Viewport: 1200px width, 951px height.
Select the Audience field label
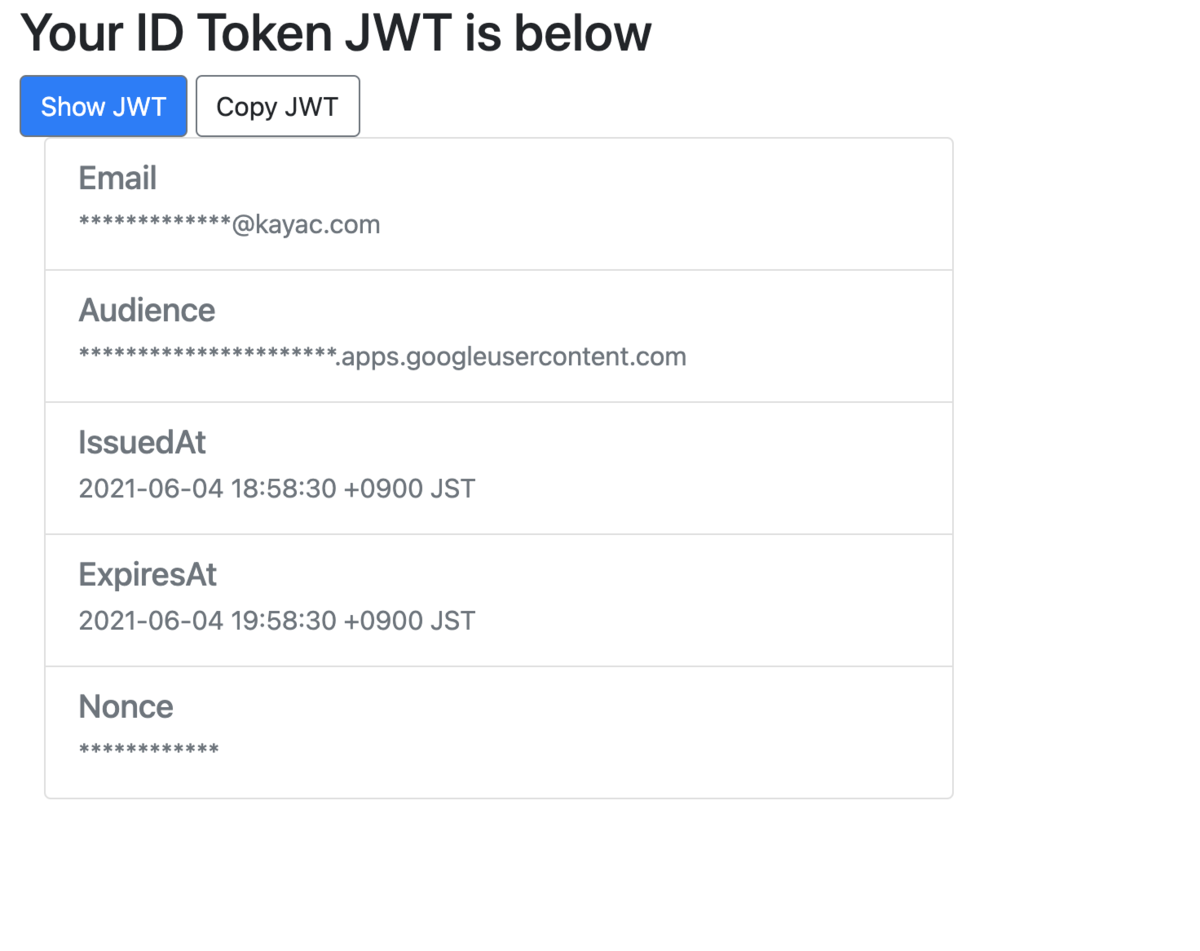point(147,310)
